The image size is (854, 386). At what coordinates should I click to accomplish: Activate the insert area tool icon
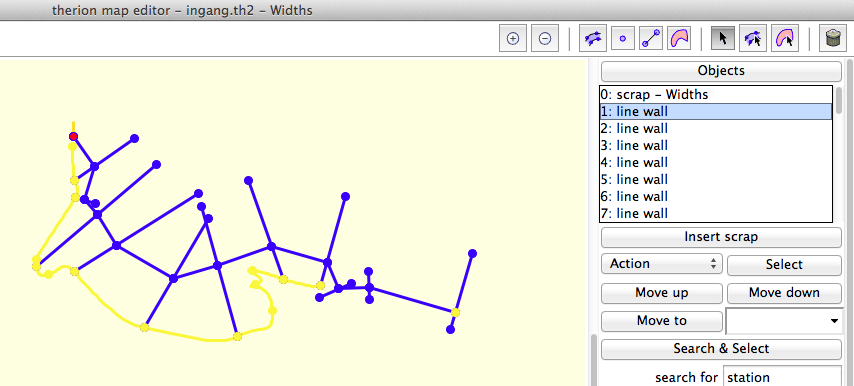(x=679, y=39)
